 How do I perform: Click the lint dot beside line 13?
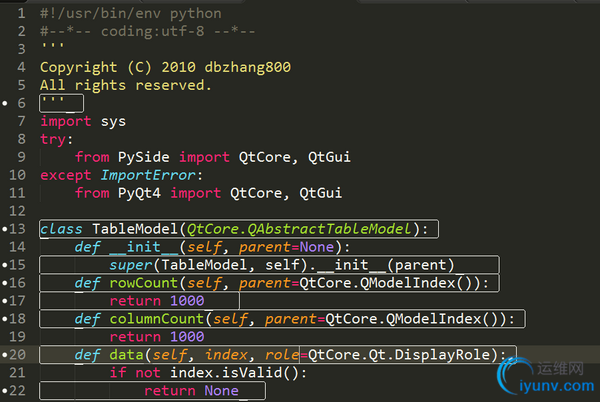point(5,229)
